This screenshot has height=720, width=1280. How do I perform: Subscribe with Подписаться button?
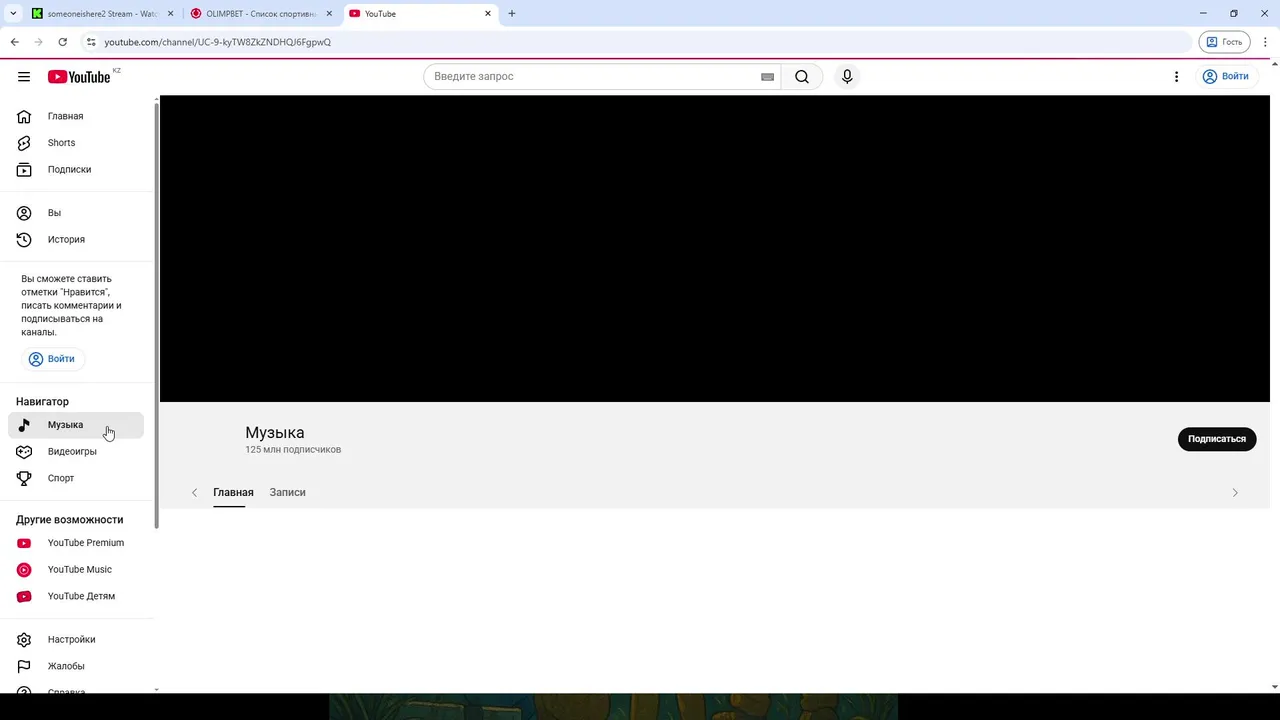coord(1217,439)
